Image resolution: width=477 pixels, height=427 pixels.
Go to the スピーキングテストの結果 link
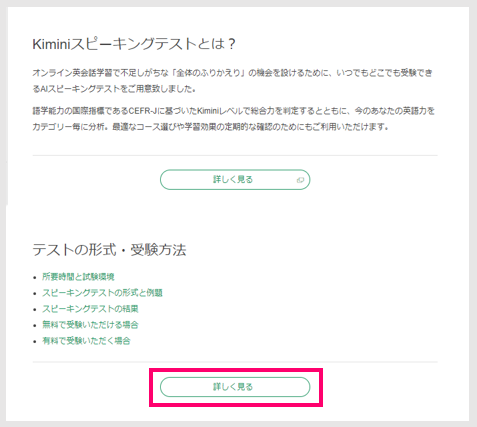coord(90,309)
